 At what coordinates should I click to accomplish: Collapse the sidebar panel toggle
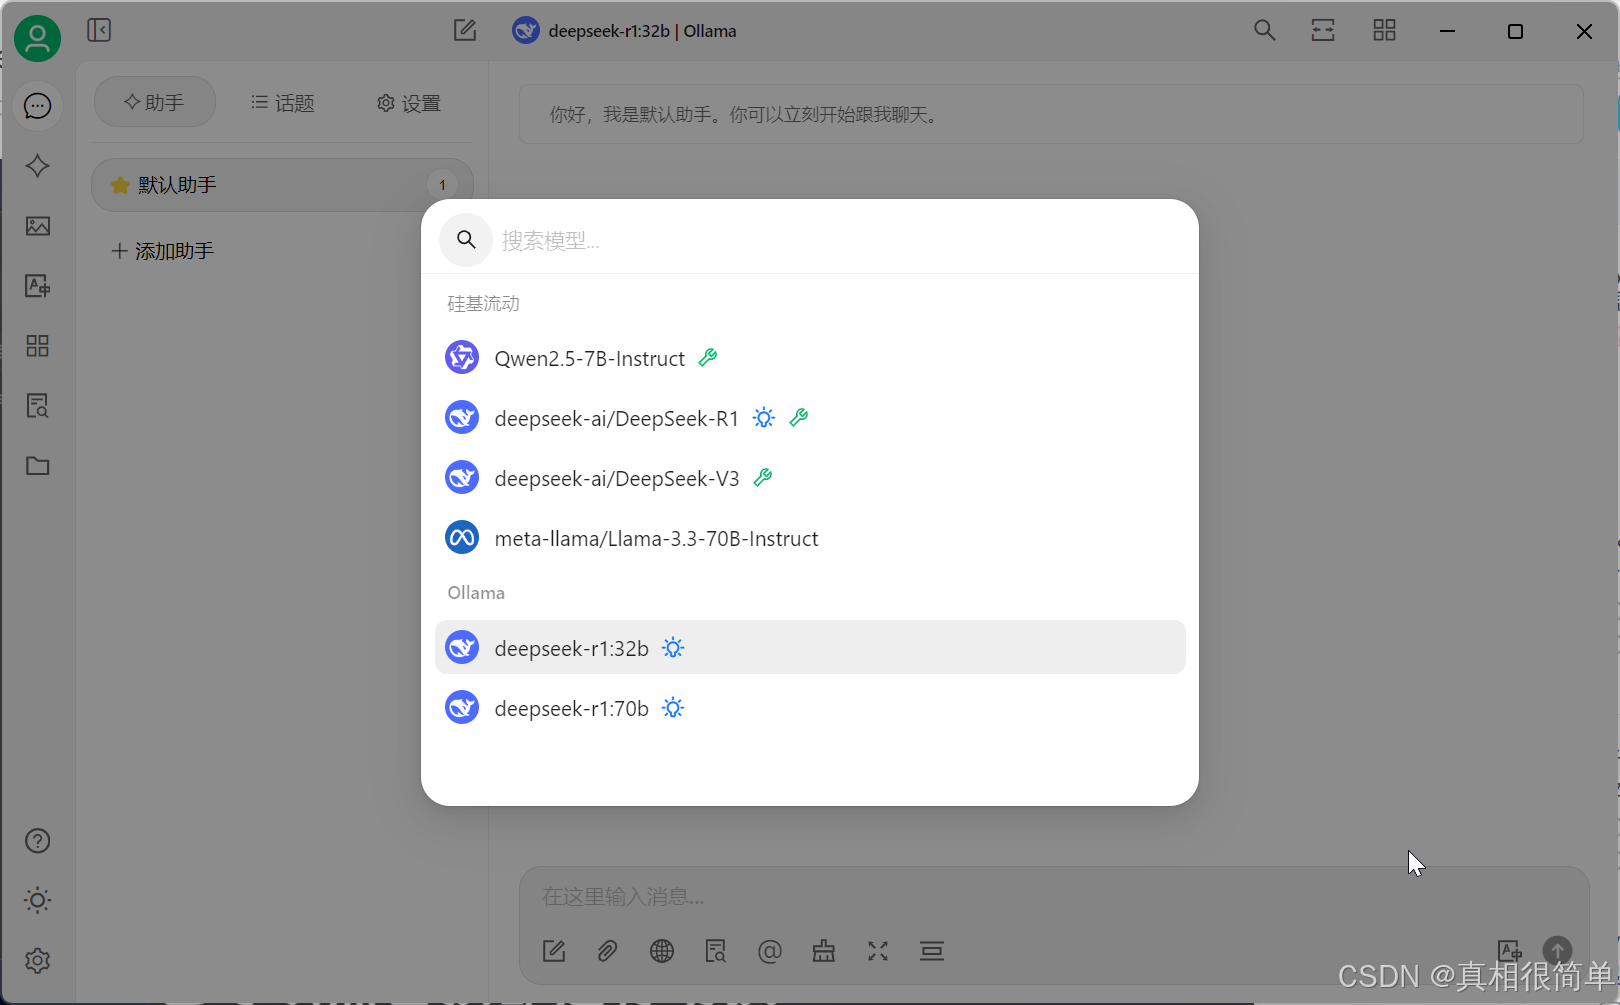tap(99, 30)
